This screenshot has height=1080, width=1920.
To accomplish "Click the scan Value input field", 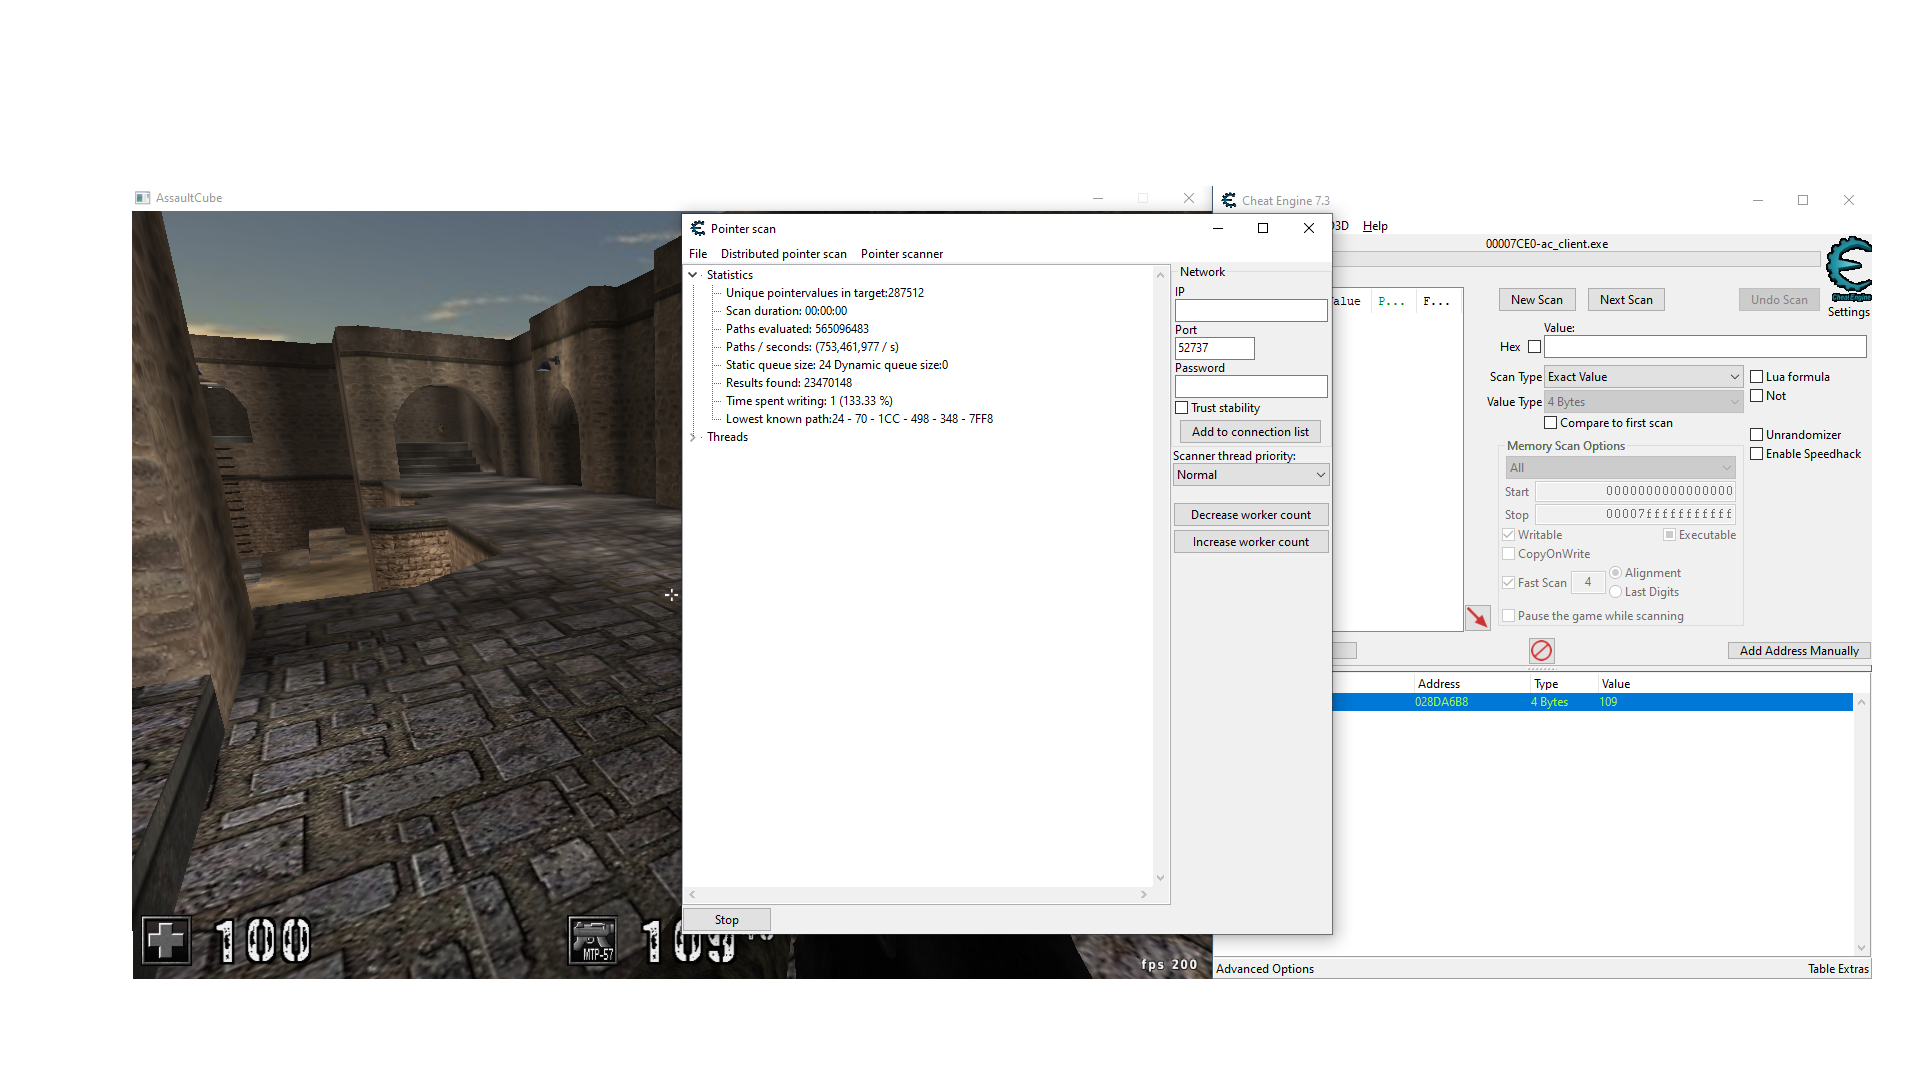I will tap(1705, 347).
